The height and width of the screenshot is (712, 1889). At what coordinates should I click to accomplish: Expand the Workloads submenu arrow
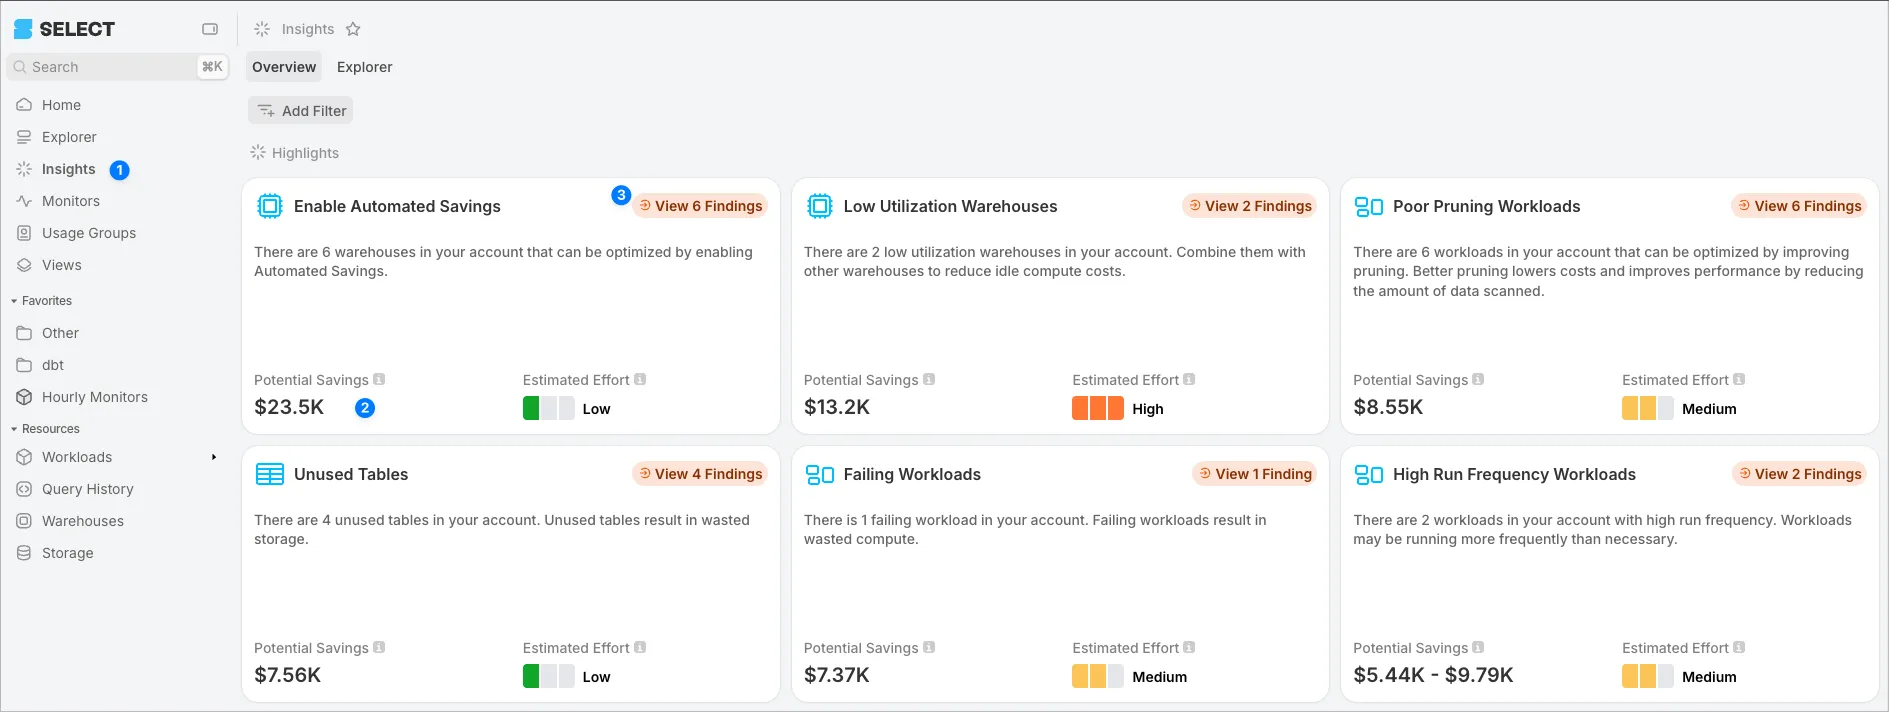(213, 457)
